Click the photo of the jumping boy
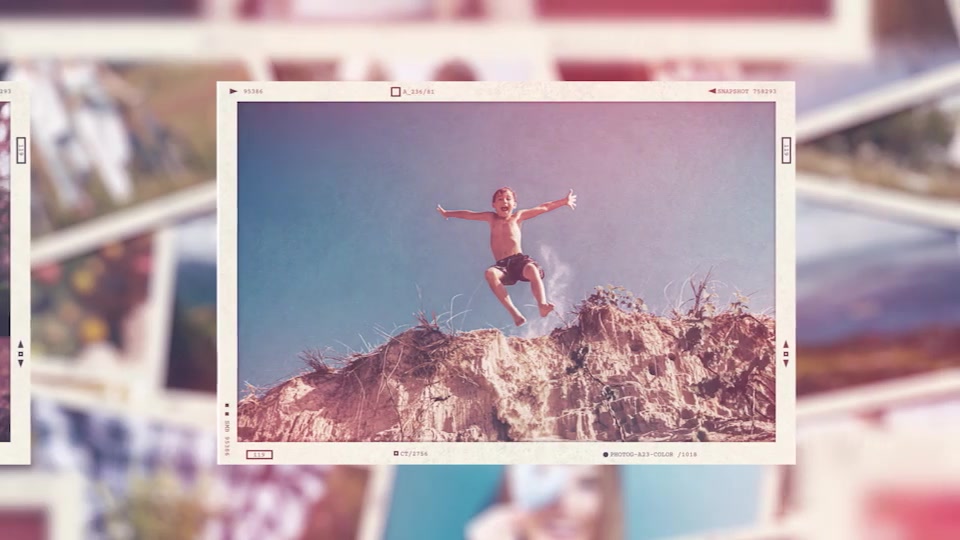 (506, 272)
